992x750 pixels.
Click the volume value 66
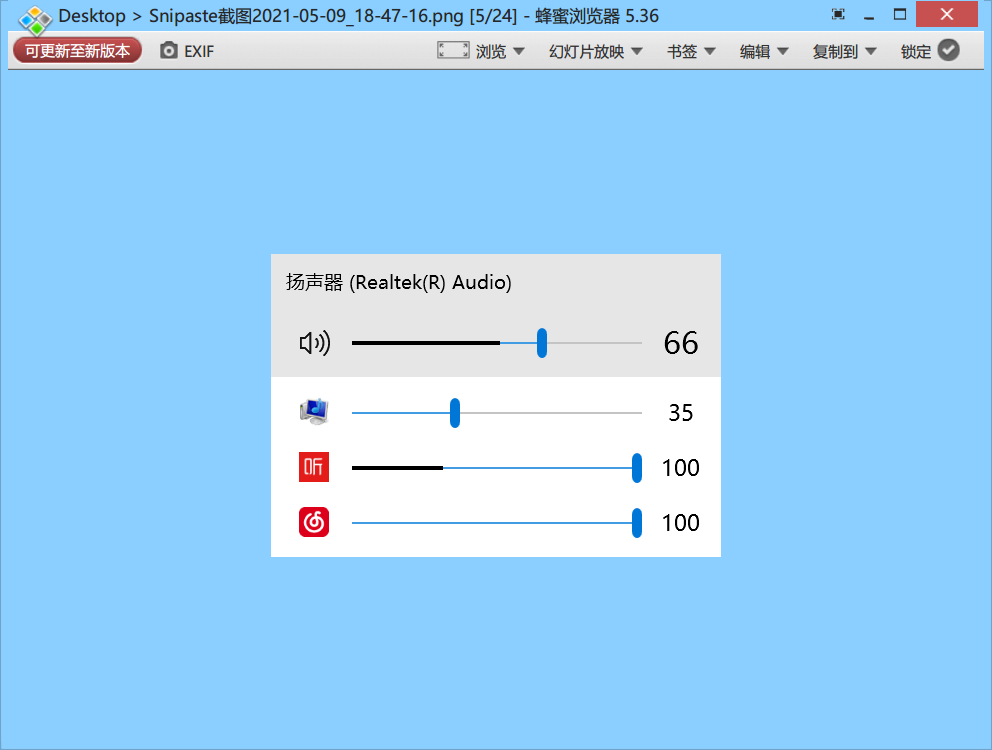tap(681, 343)
